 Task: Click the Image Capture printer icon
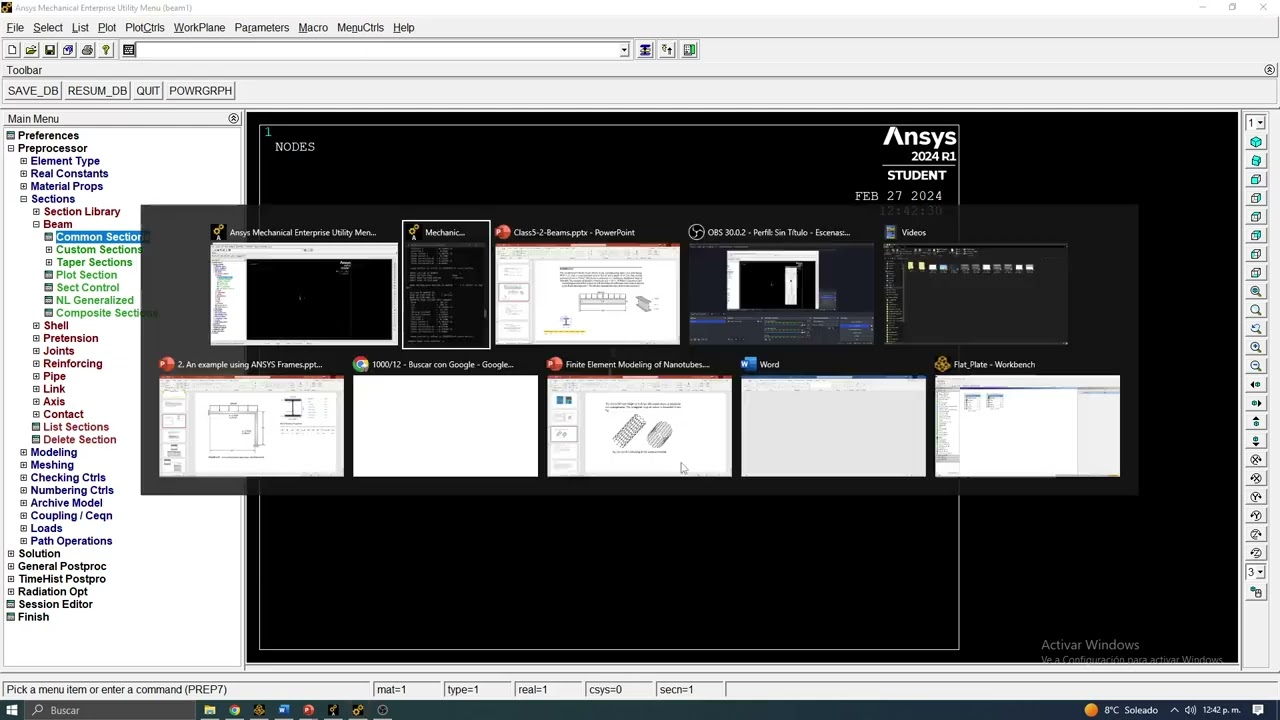pyautogui.click(x=87, y=50)
